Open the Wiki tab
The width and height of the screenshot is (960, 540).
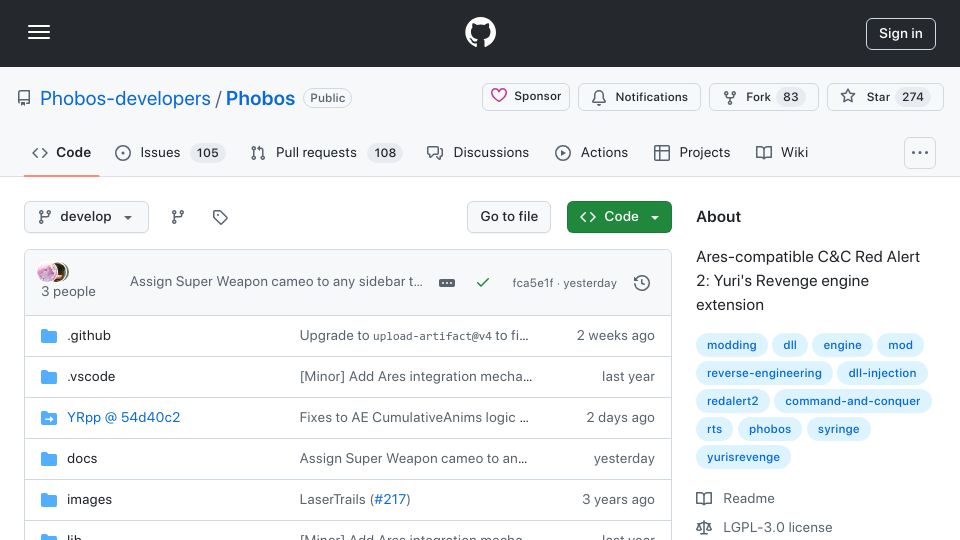tap(782, 152)
